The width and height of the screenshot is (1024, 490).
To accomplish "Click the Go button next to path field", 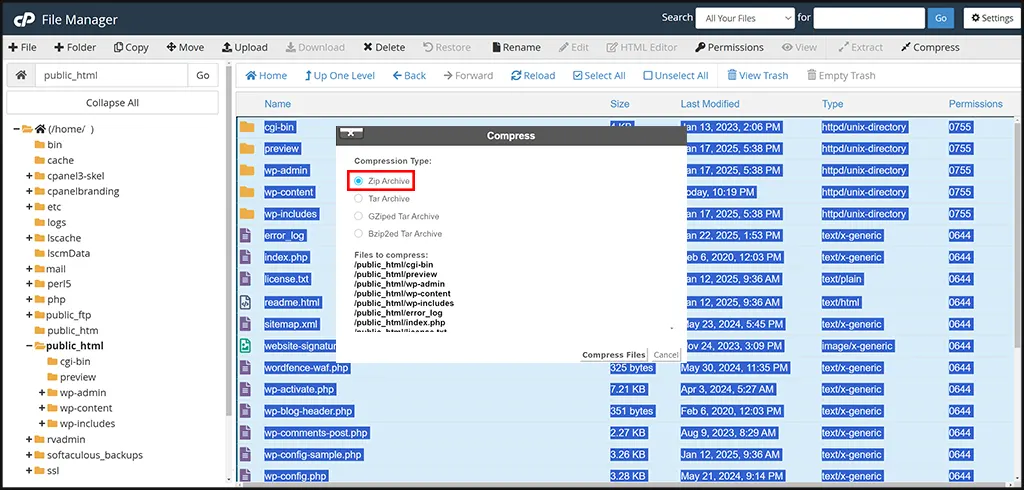I will 203,75.
